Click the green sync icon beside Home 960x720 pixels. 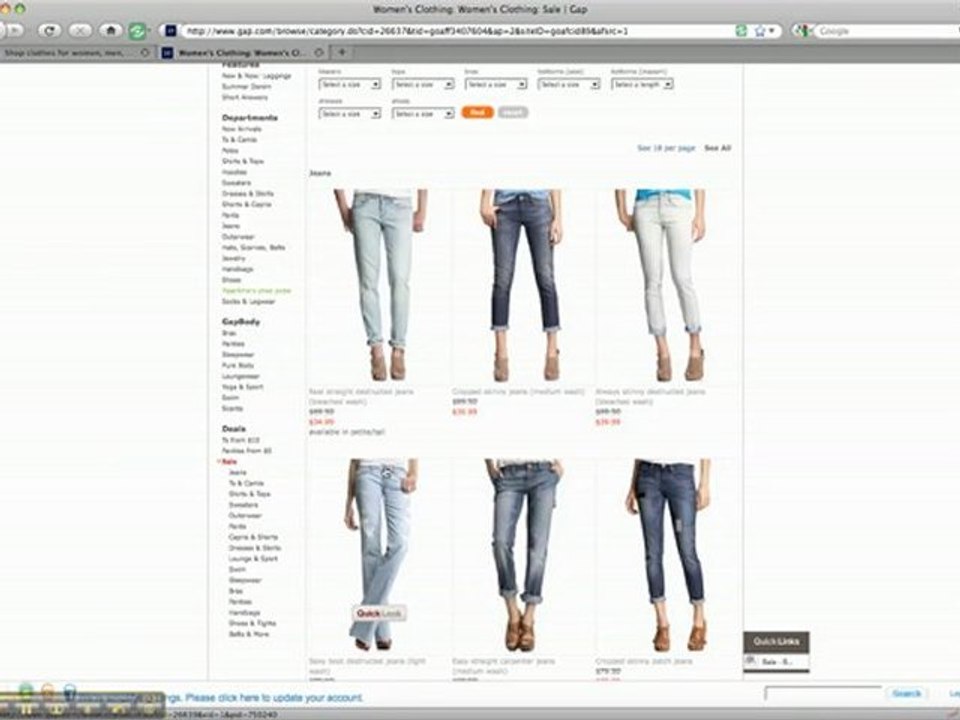[137, 31]
